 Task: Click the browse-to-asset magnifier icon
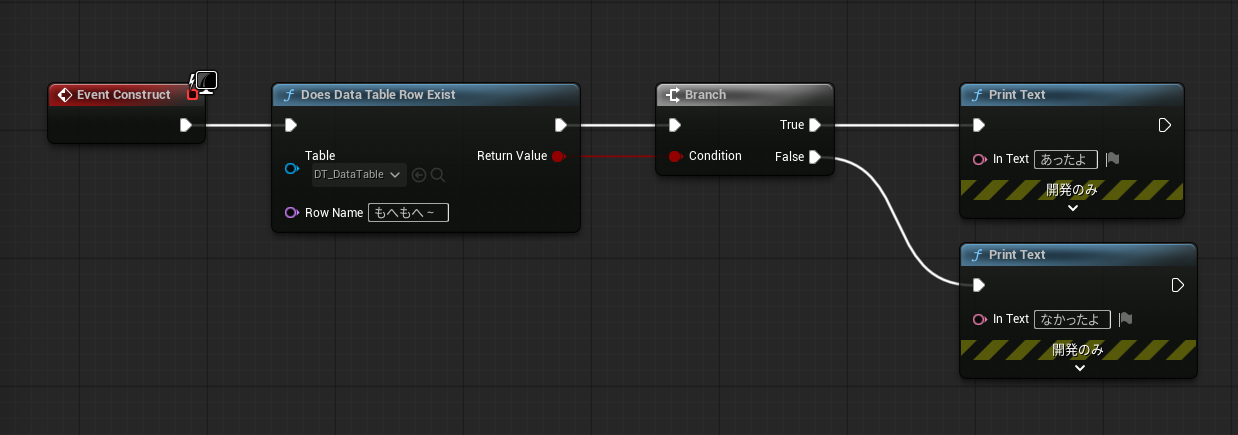[x=438, y=175]
